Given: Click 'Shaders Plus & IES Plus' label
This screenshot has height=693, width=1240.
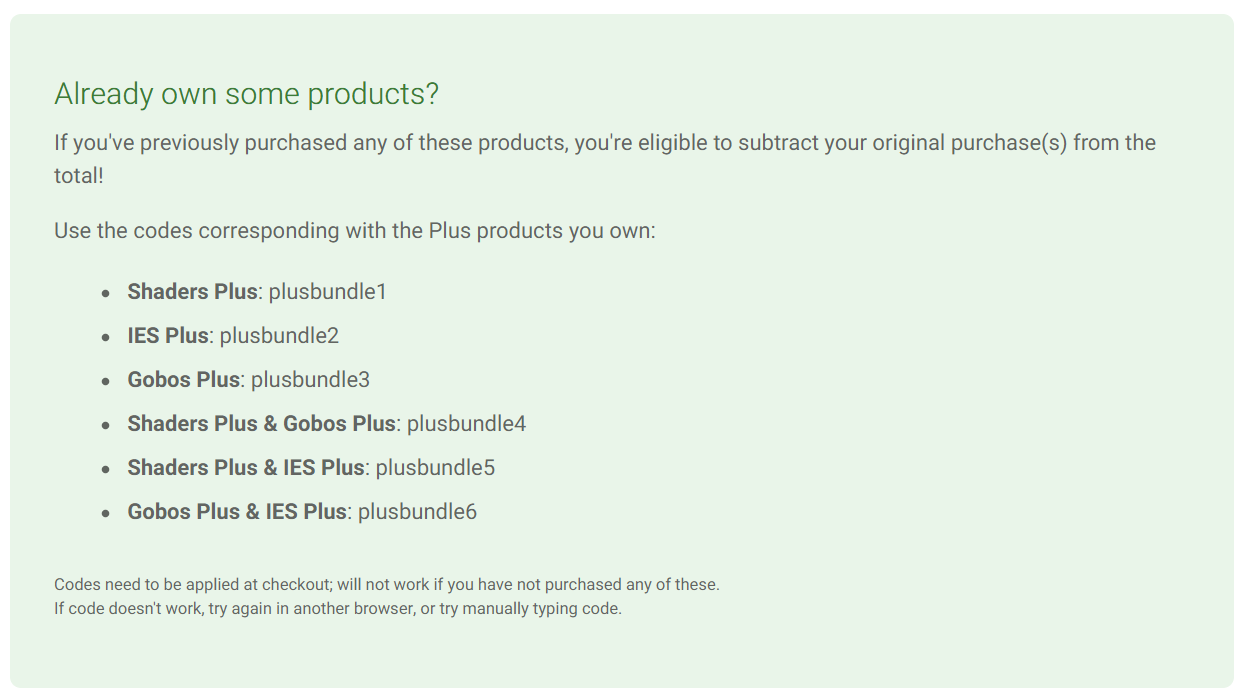Looking at the screenshot, I should pos(246,468).
